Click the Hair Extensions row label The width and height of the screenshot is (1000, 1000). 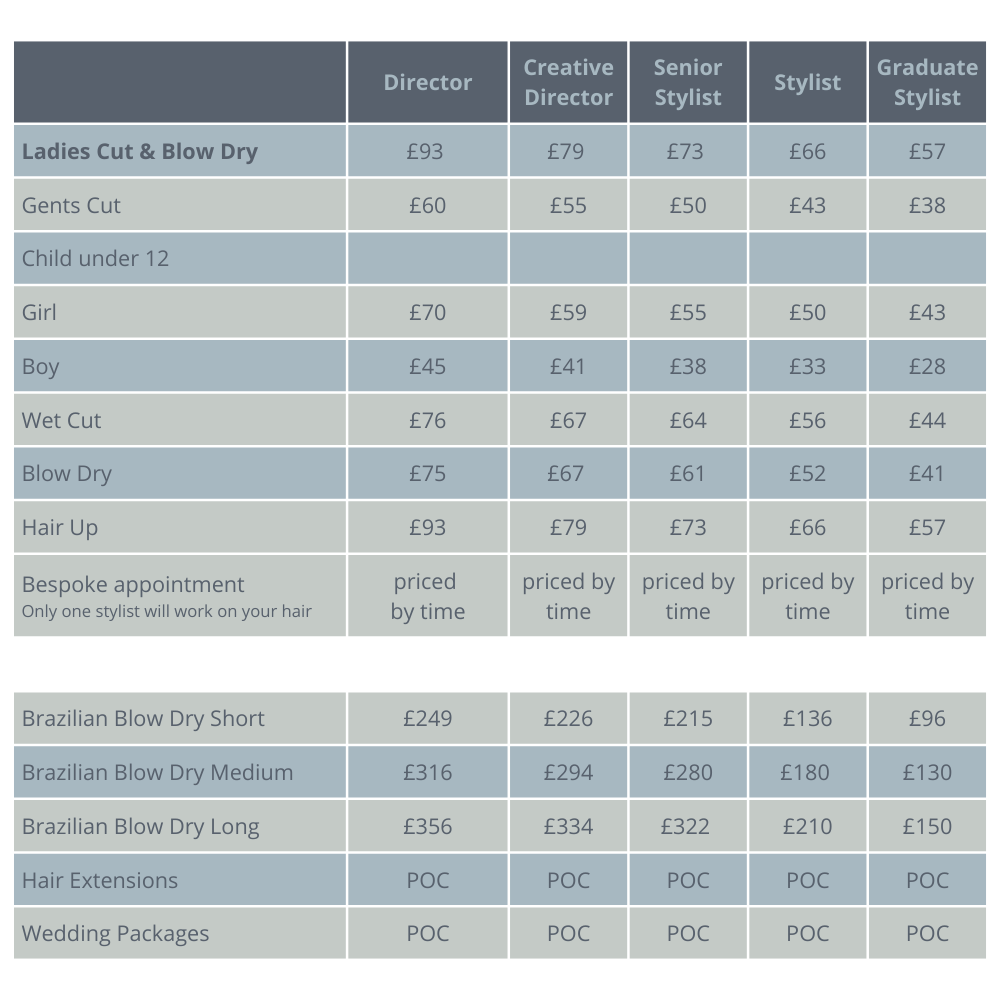[x=100, y=881]
